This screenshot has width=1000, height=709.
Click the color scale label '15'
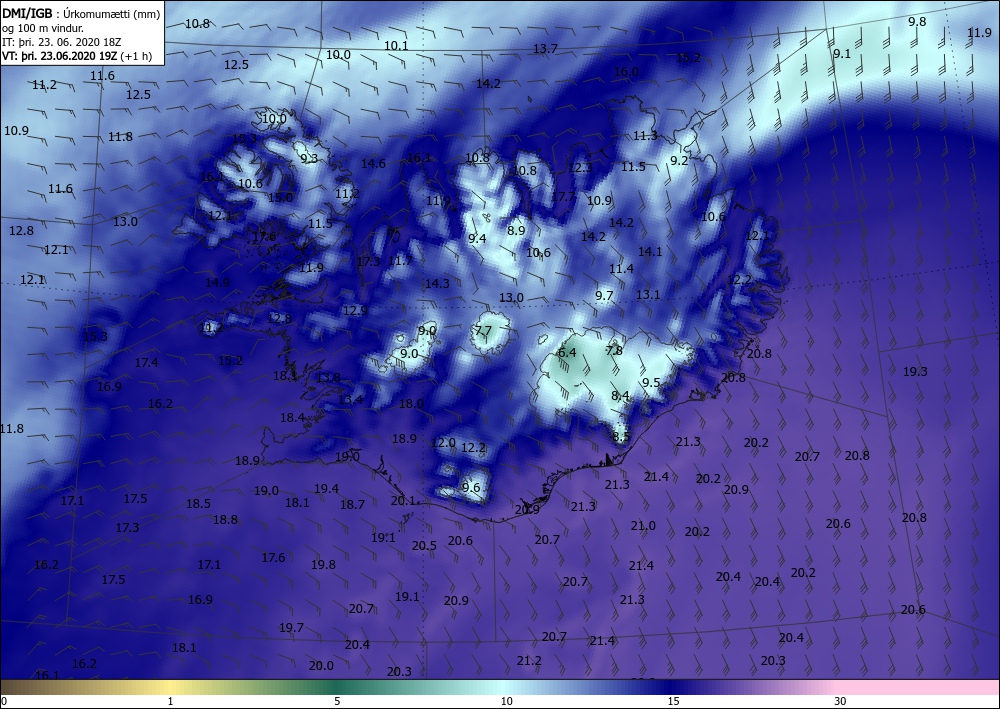[x=673, y=701]
